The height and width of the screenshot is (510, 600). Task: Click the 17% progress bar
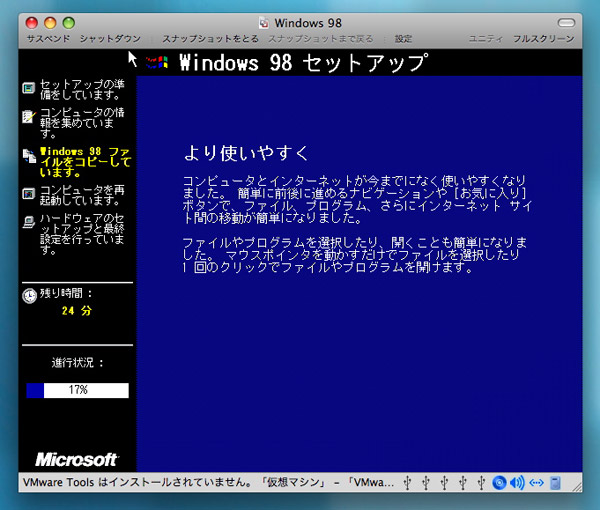click(78, 390)
